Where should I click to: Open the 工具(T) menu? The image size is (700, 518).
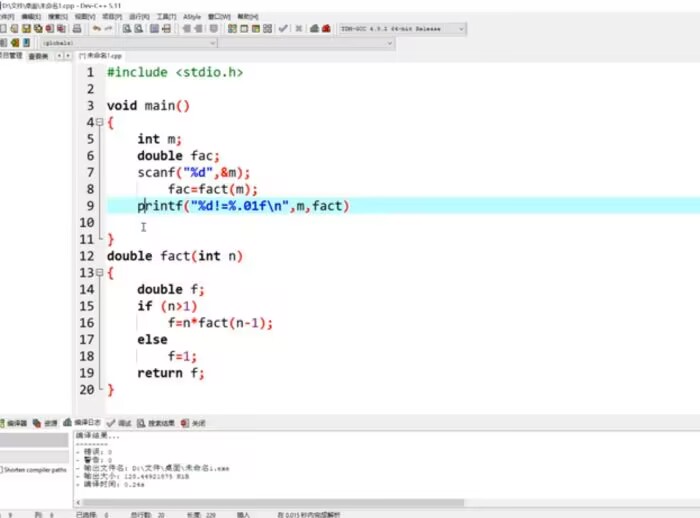pyautogui.click(x=165, y=17)
